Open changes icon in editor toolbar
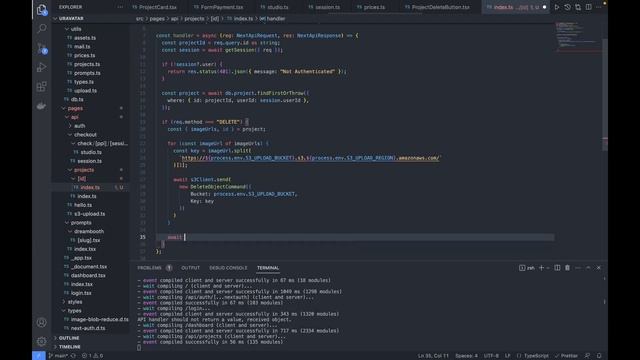 coord(578,7)
